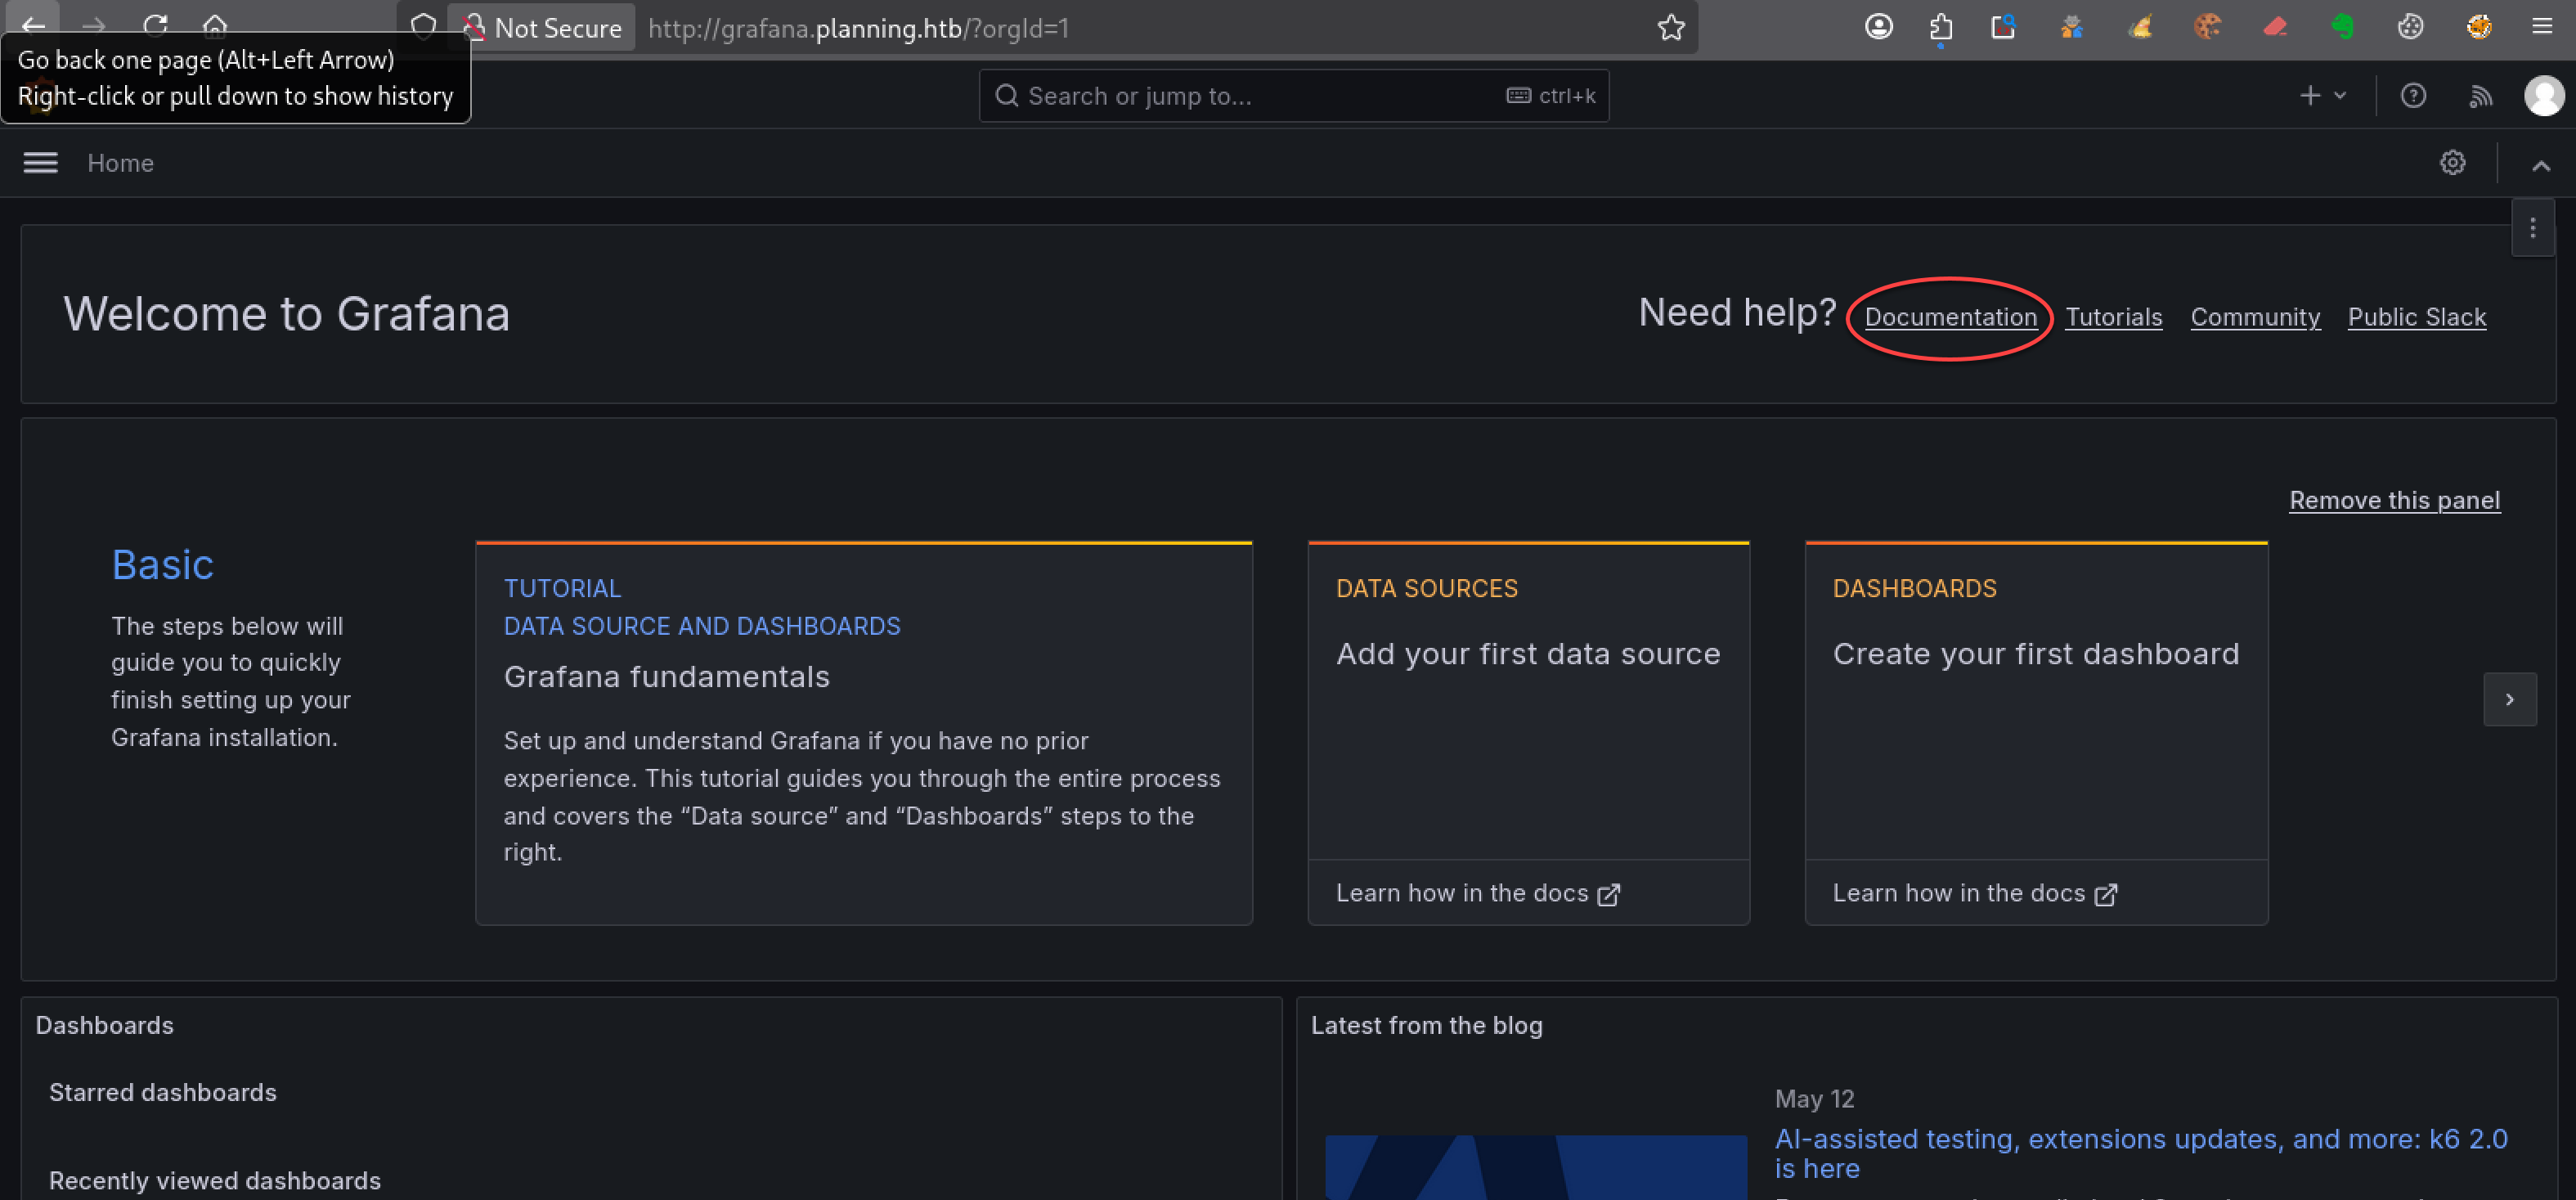Image resolution: width=2576 pixels, height=1200 pixels.
Task: Open the Tutorials help link
Action: coord(2113,317)
